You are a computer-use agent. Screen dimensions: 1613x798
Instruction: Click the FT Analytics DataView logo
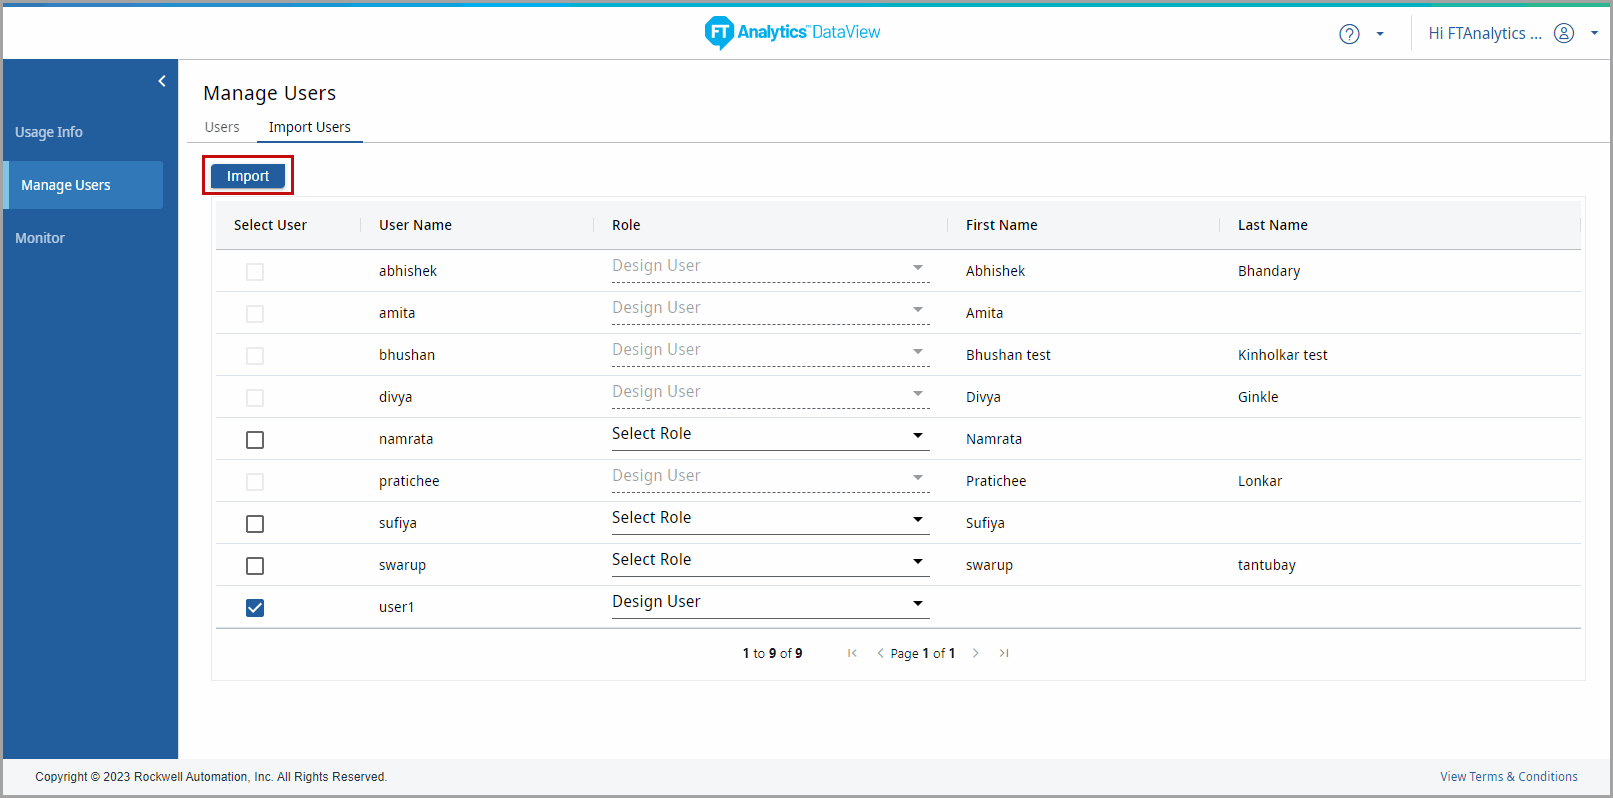click(792, 32)
